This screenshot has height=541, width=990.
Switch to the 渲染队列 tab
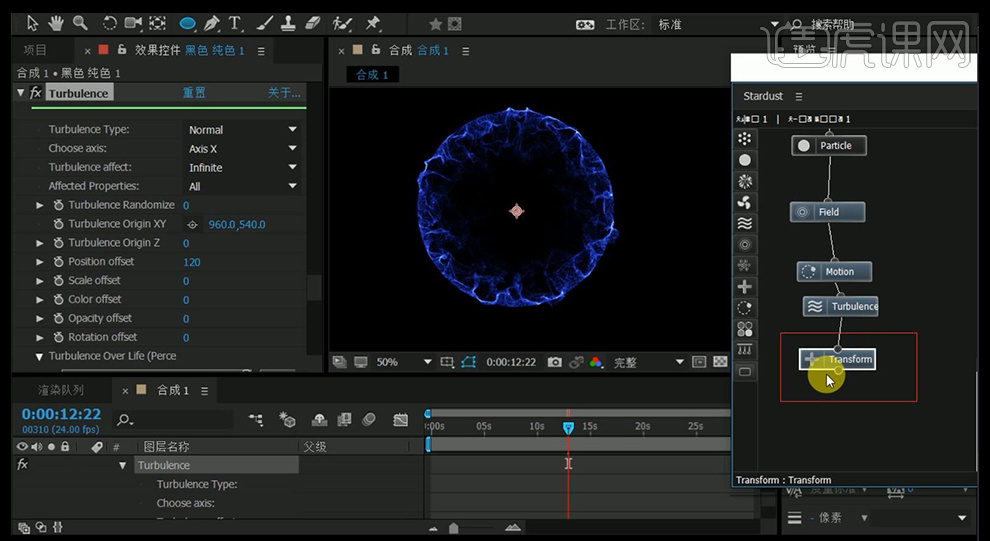[61, 390]
